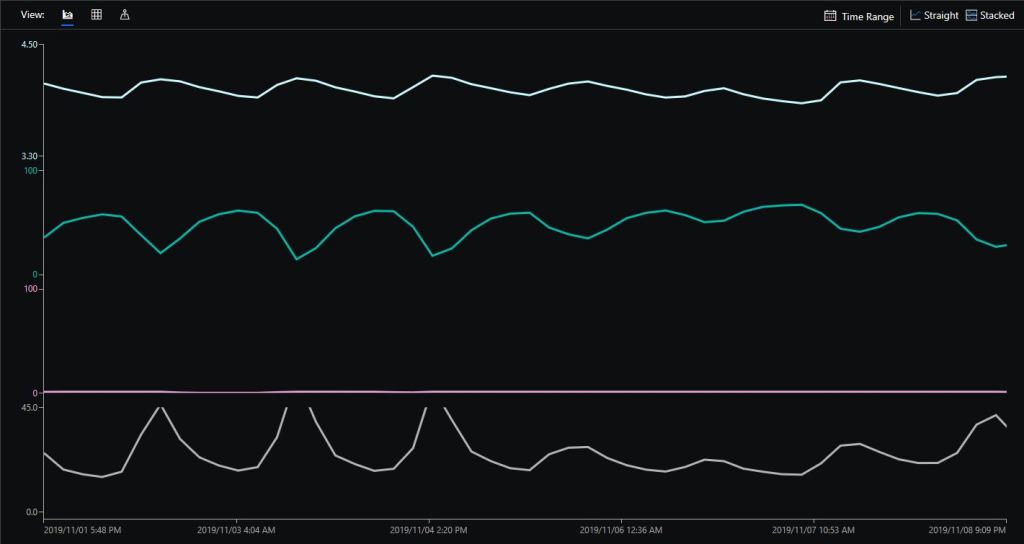Toggle Straight line interpolation

coord(934,16)
